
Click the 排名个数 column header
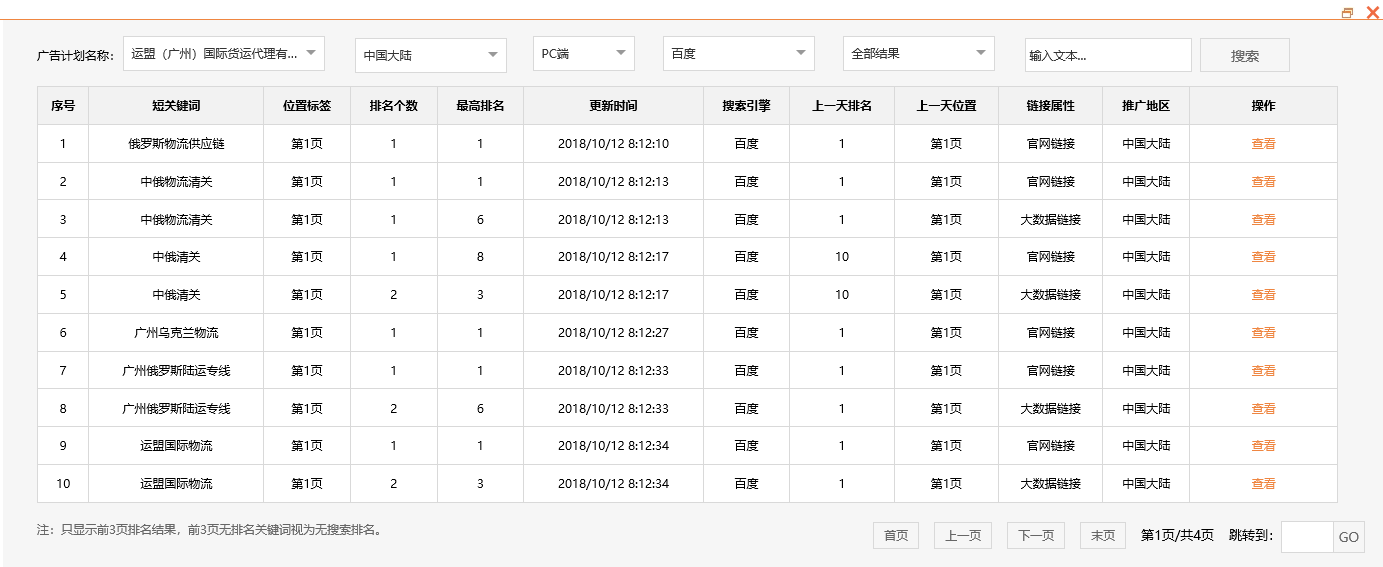click(x=394, y=106)
